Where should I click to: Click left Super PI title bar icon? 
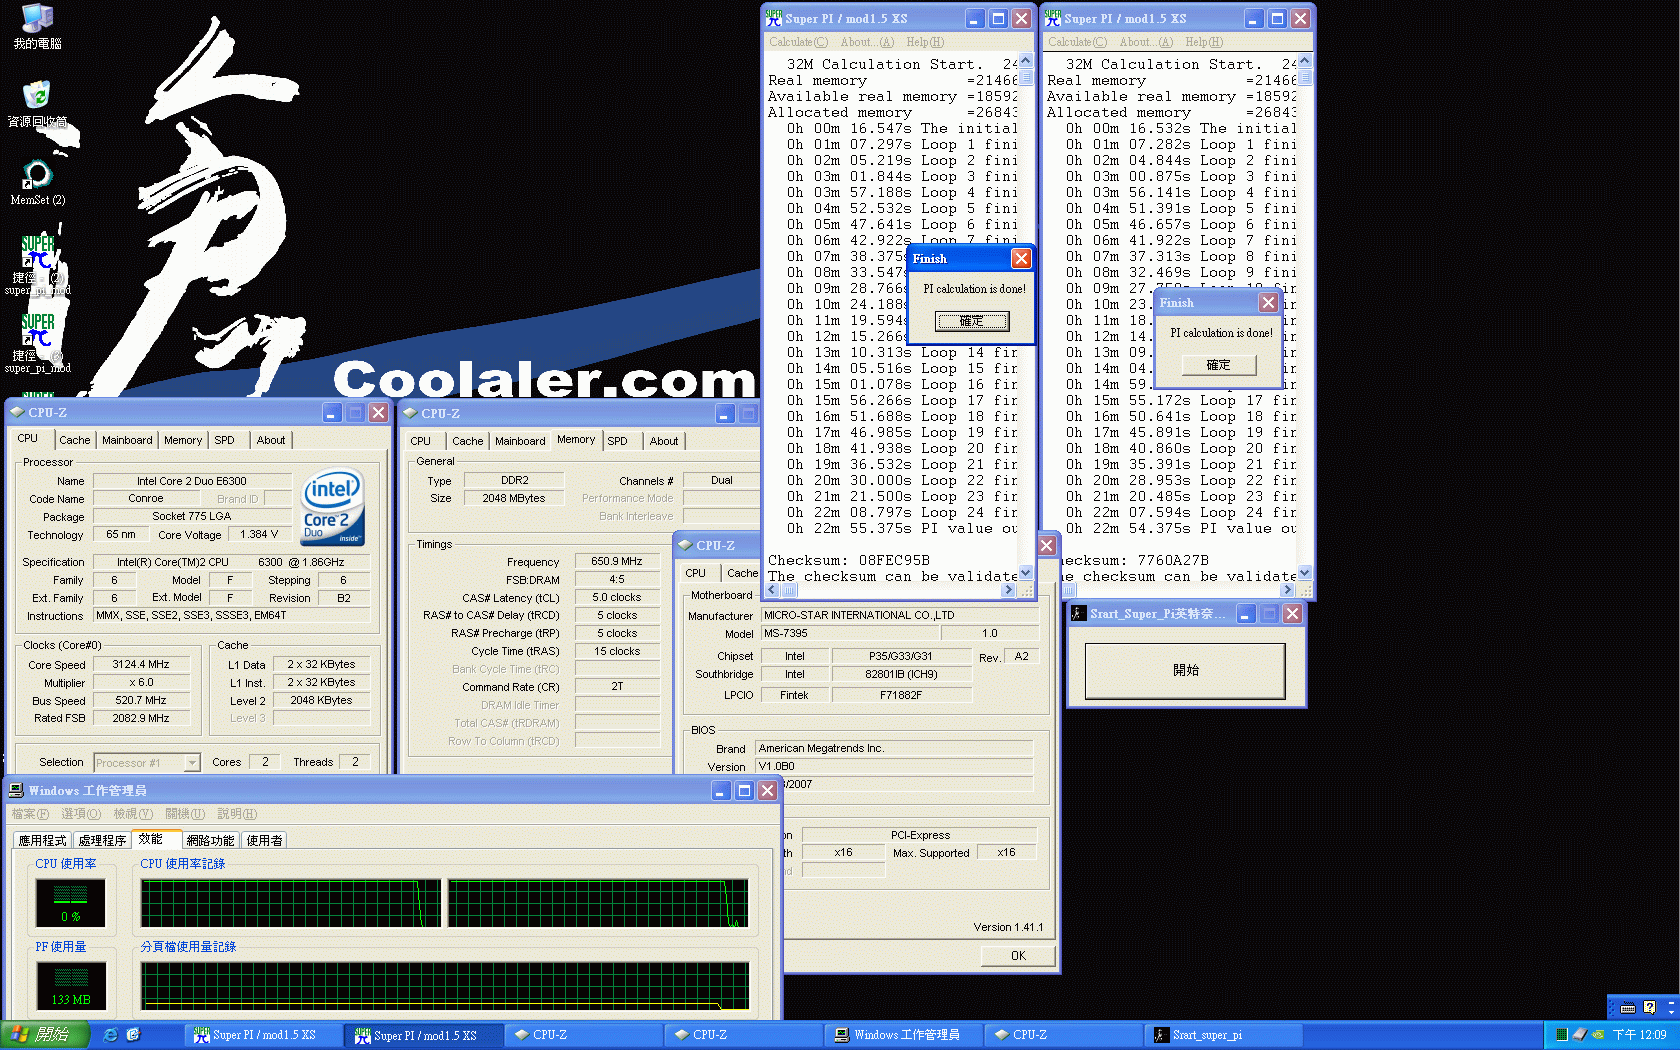pos(773,19)
